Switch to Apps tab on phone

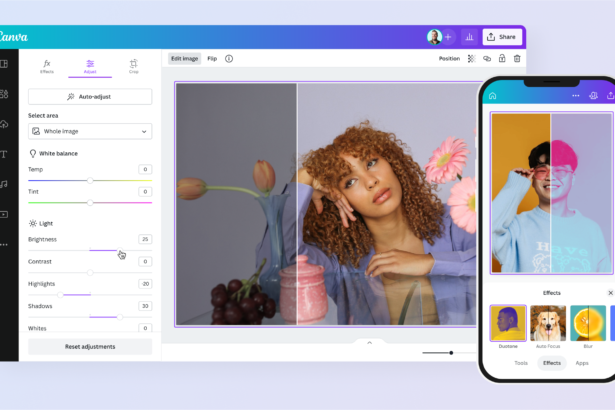coord(582,363)
